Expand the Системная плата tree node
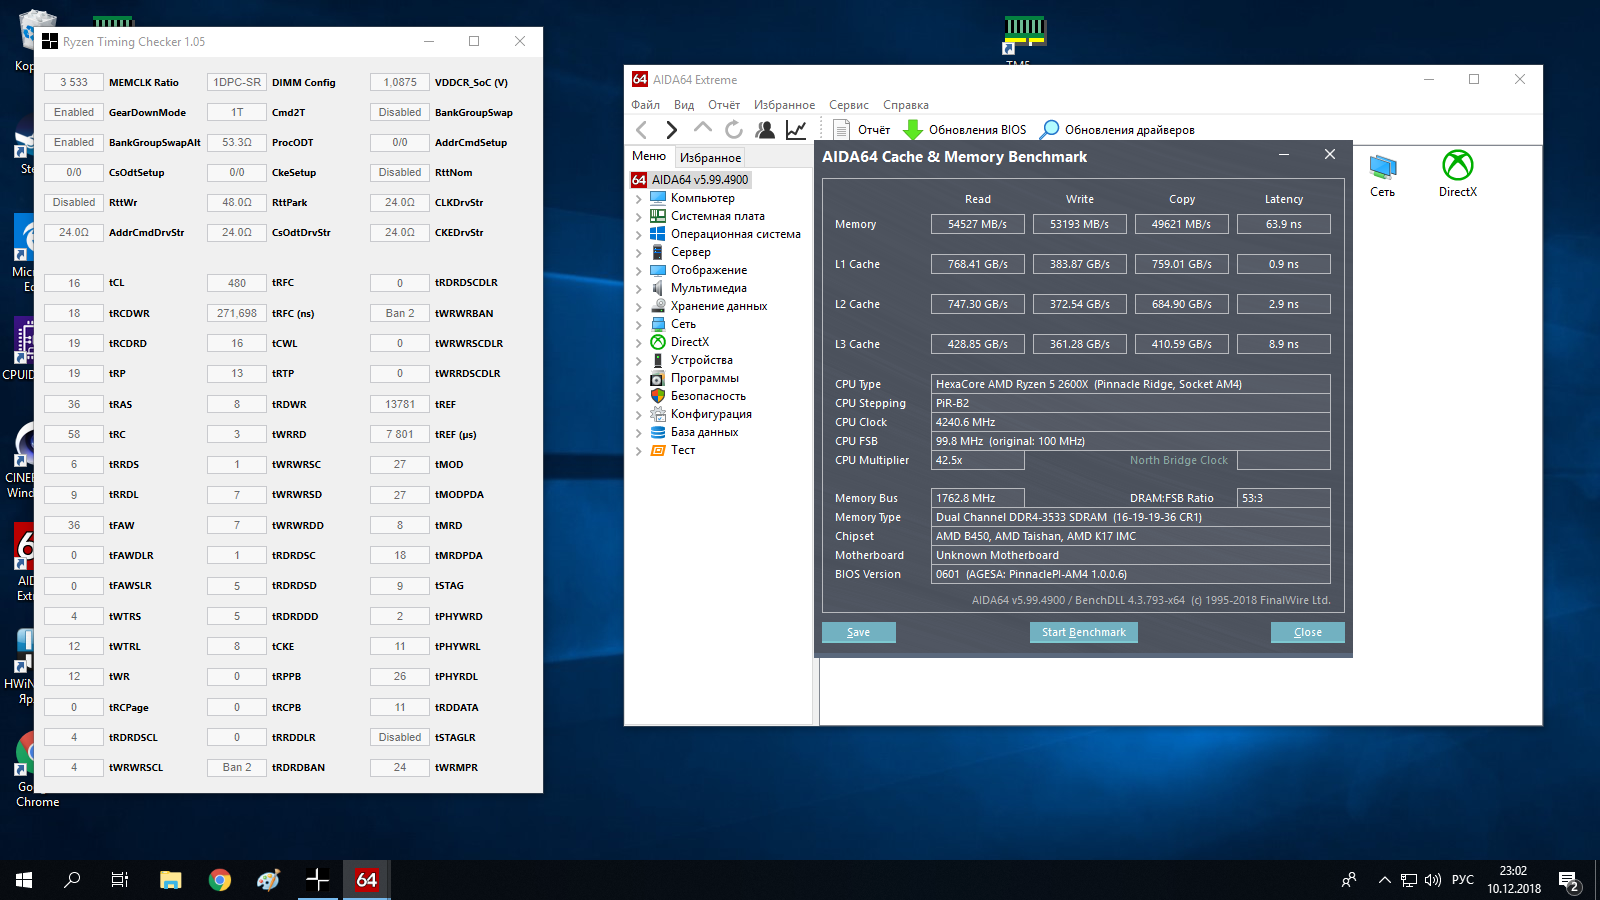 (x=638, y=216)
